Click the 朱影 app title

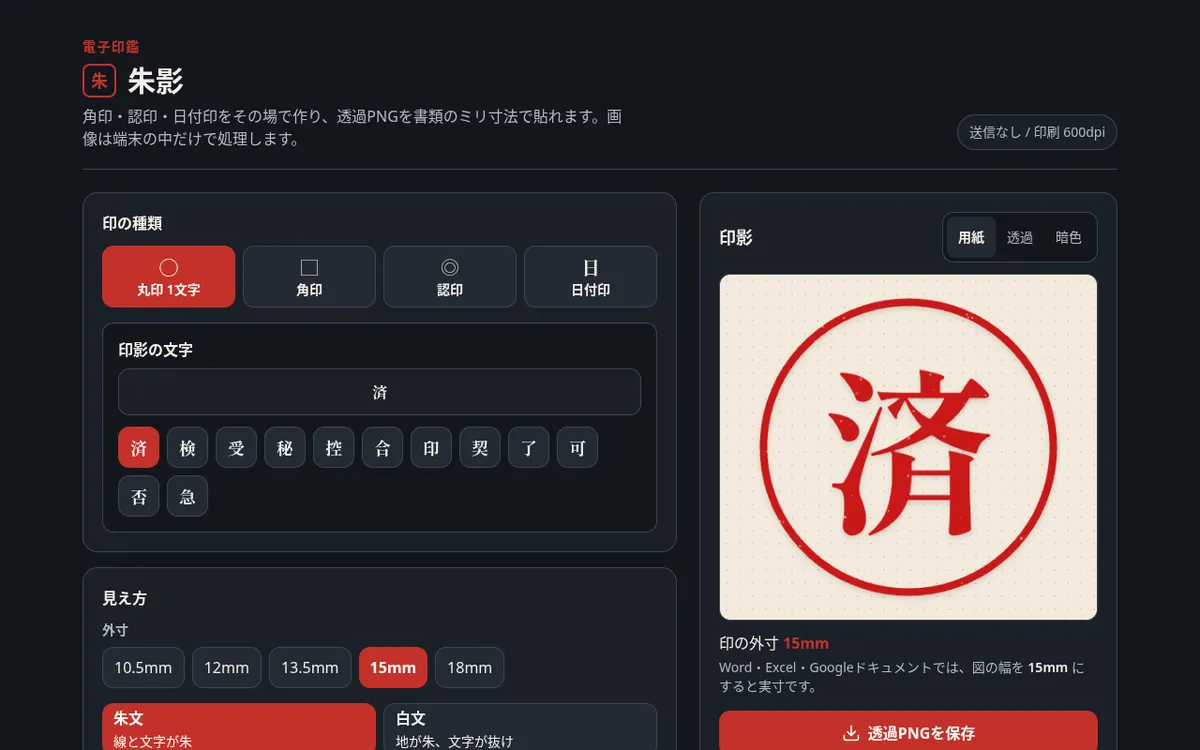[156, 81]
